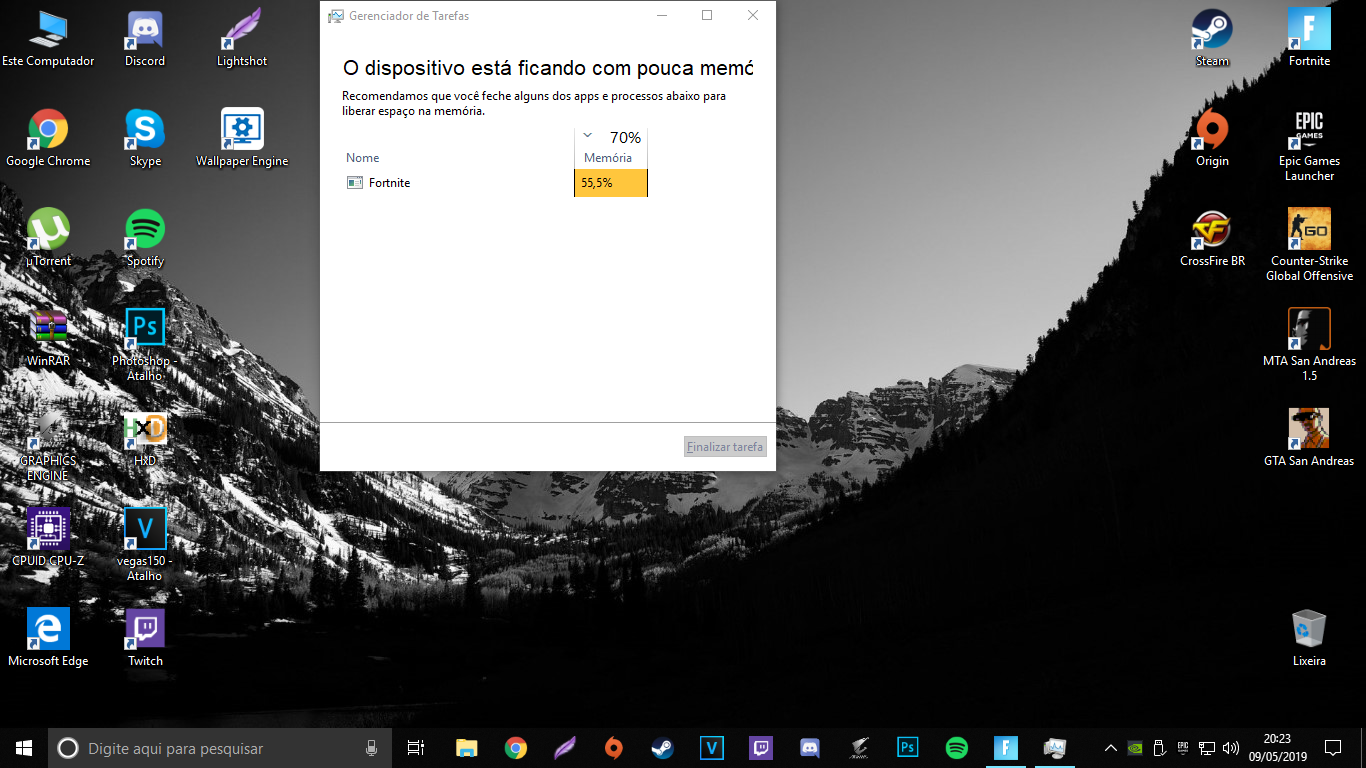Select the Graphics Engine desktop icon

[x=48, y=445]
